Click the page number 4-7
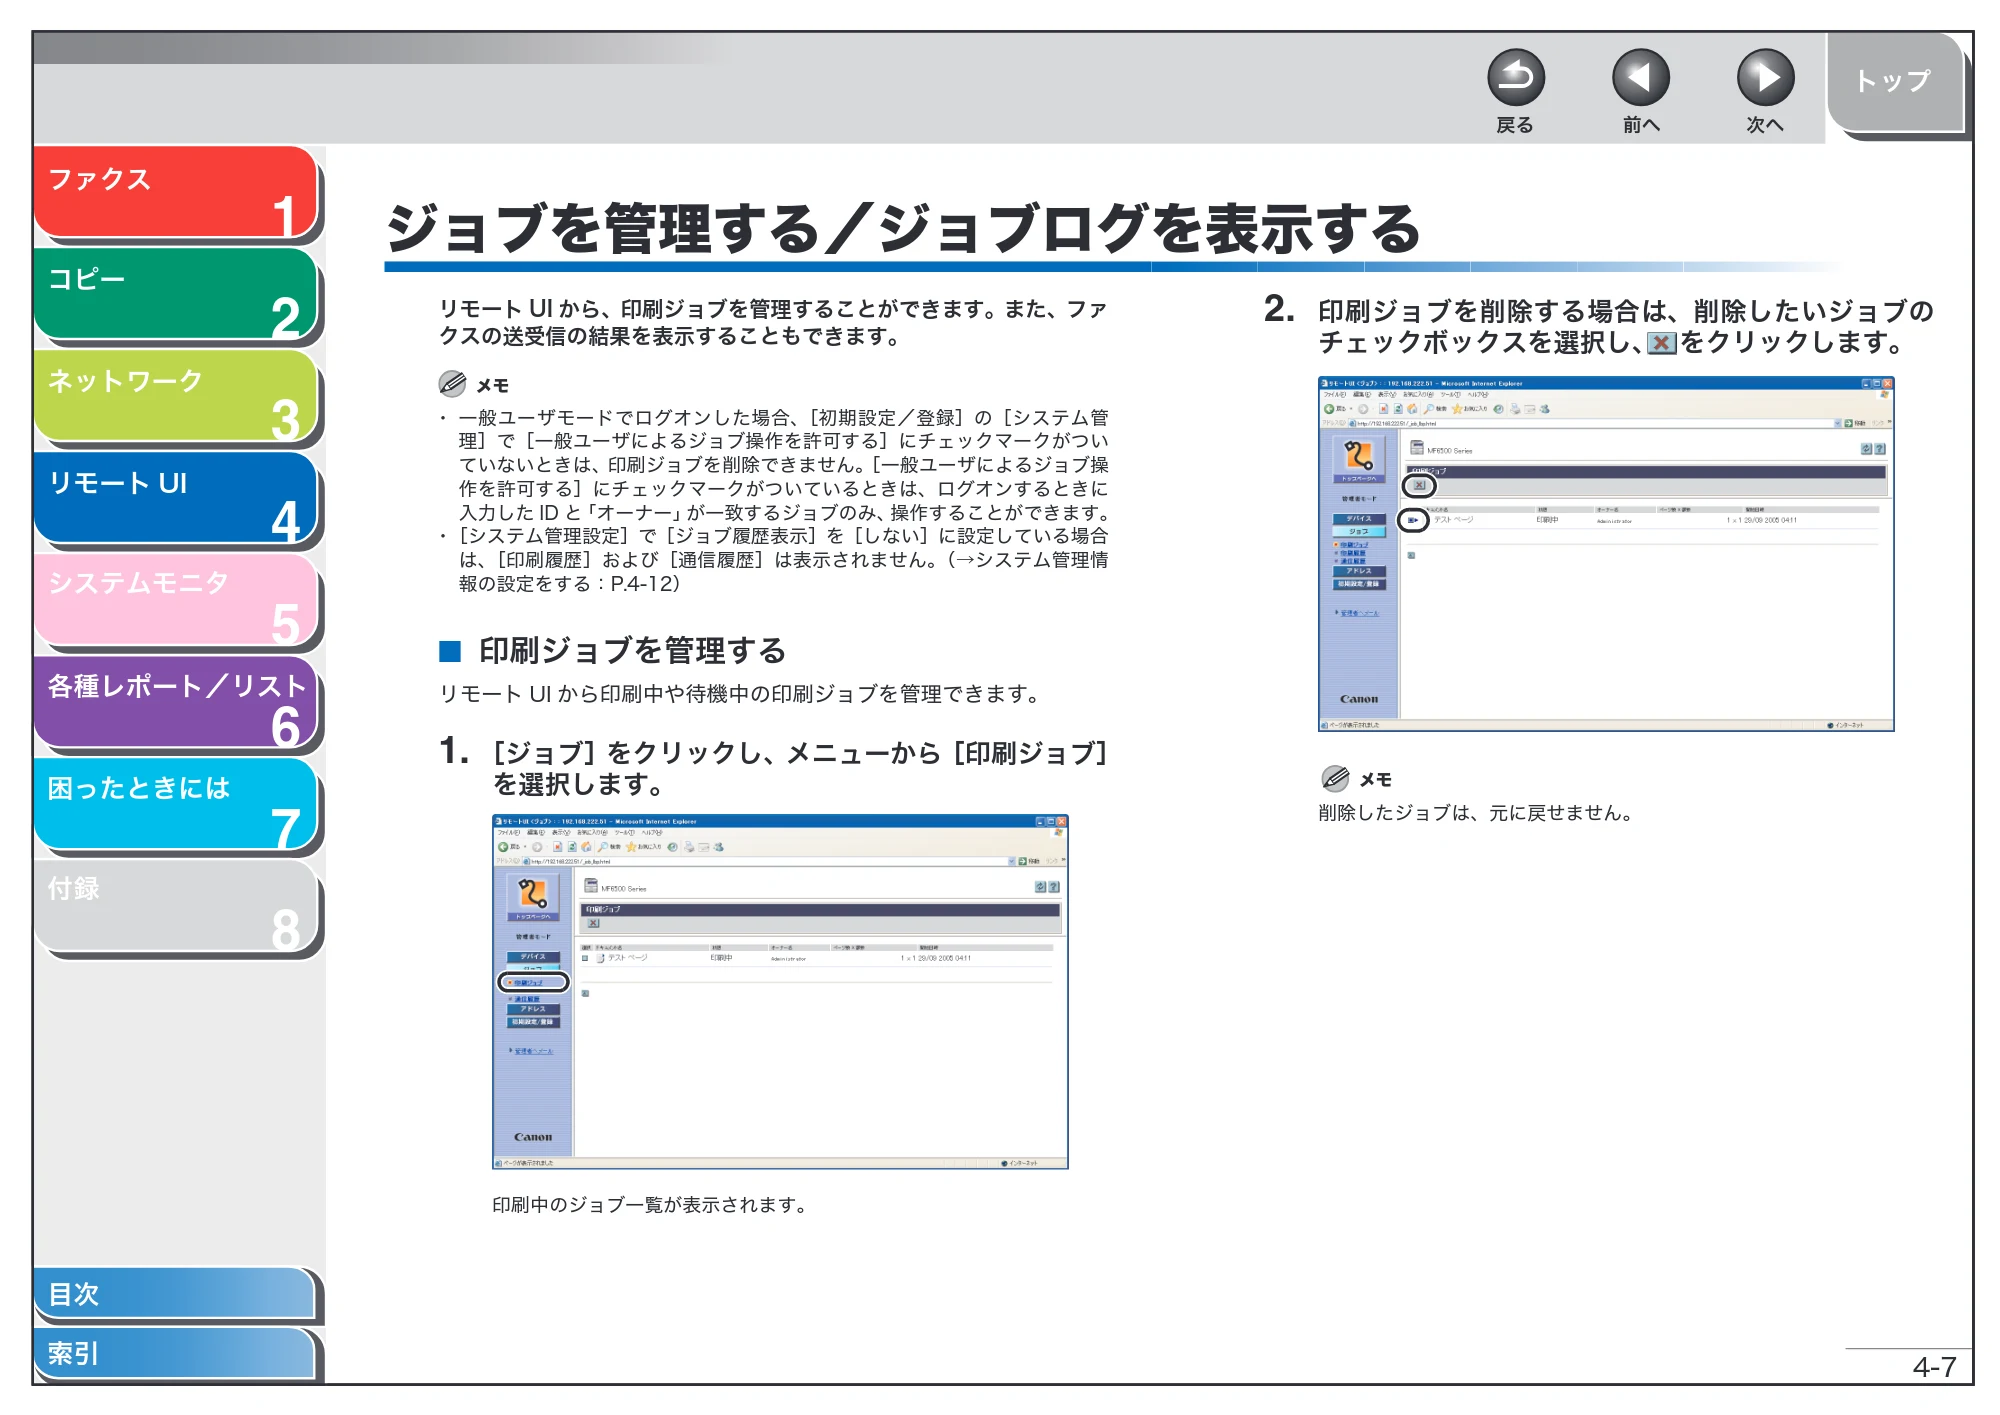2000x1415 pixels. (1934, 1367)
